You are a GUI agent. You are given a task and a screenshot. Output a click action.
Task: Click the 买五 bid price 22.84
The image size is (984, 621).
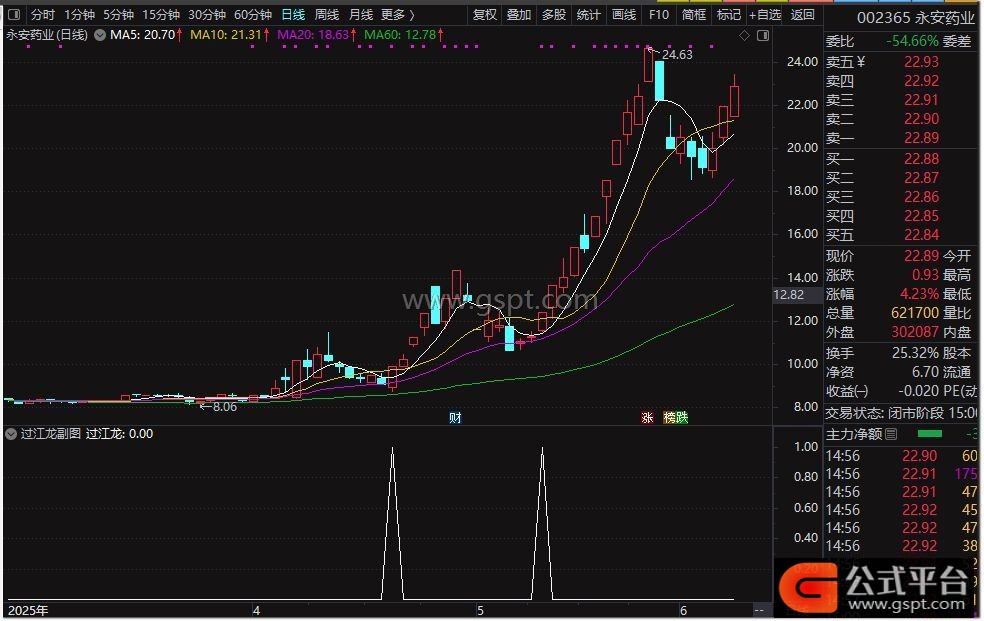coord(921,235)
